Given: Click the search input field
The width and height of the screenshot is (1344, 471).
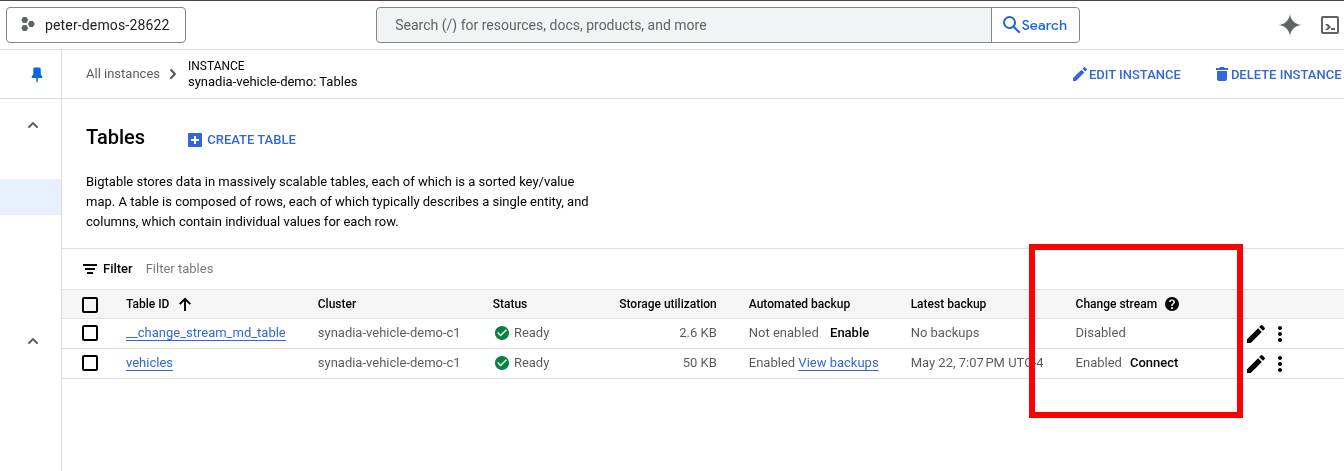Looking at the screenshot, I should coord(684,25).
